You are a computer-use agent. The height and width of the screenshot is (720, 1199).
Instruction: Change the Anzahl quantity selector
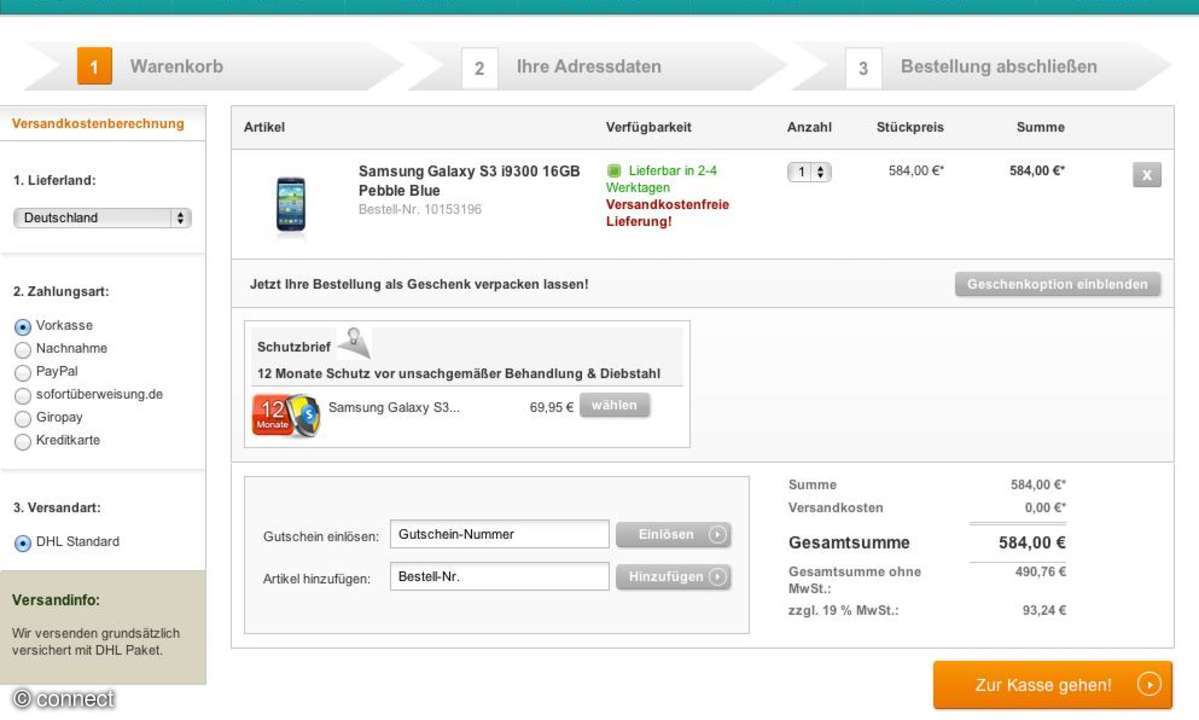pos(809,172)
